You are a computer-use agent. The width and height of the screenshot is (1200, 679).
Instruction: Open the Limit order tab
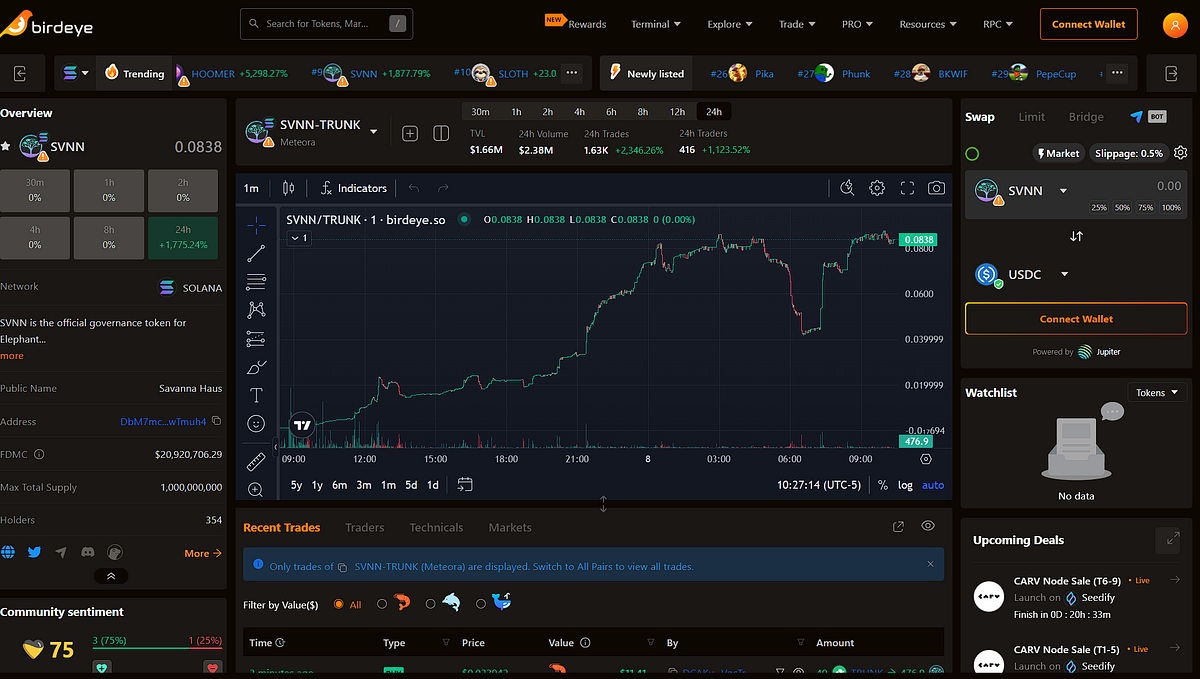(1032, 117)
